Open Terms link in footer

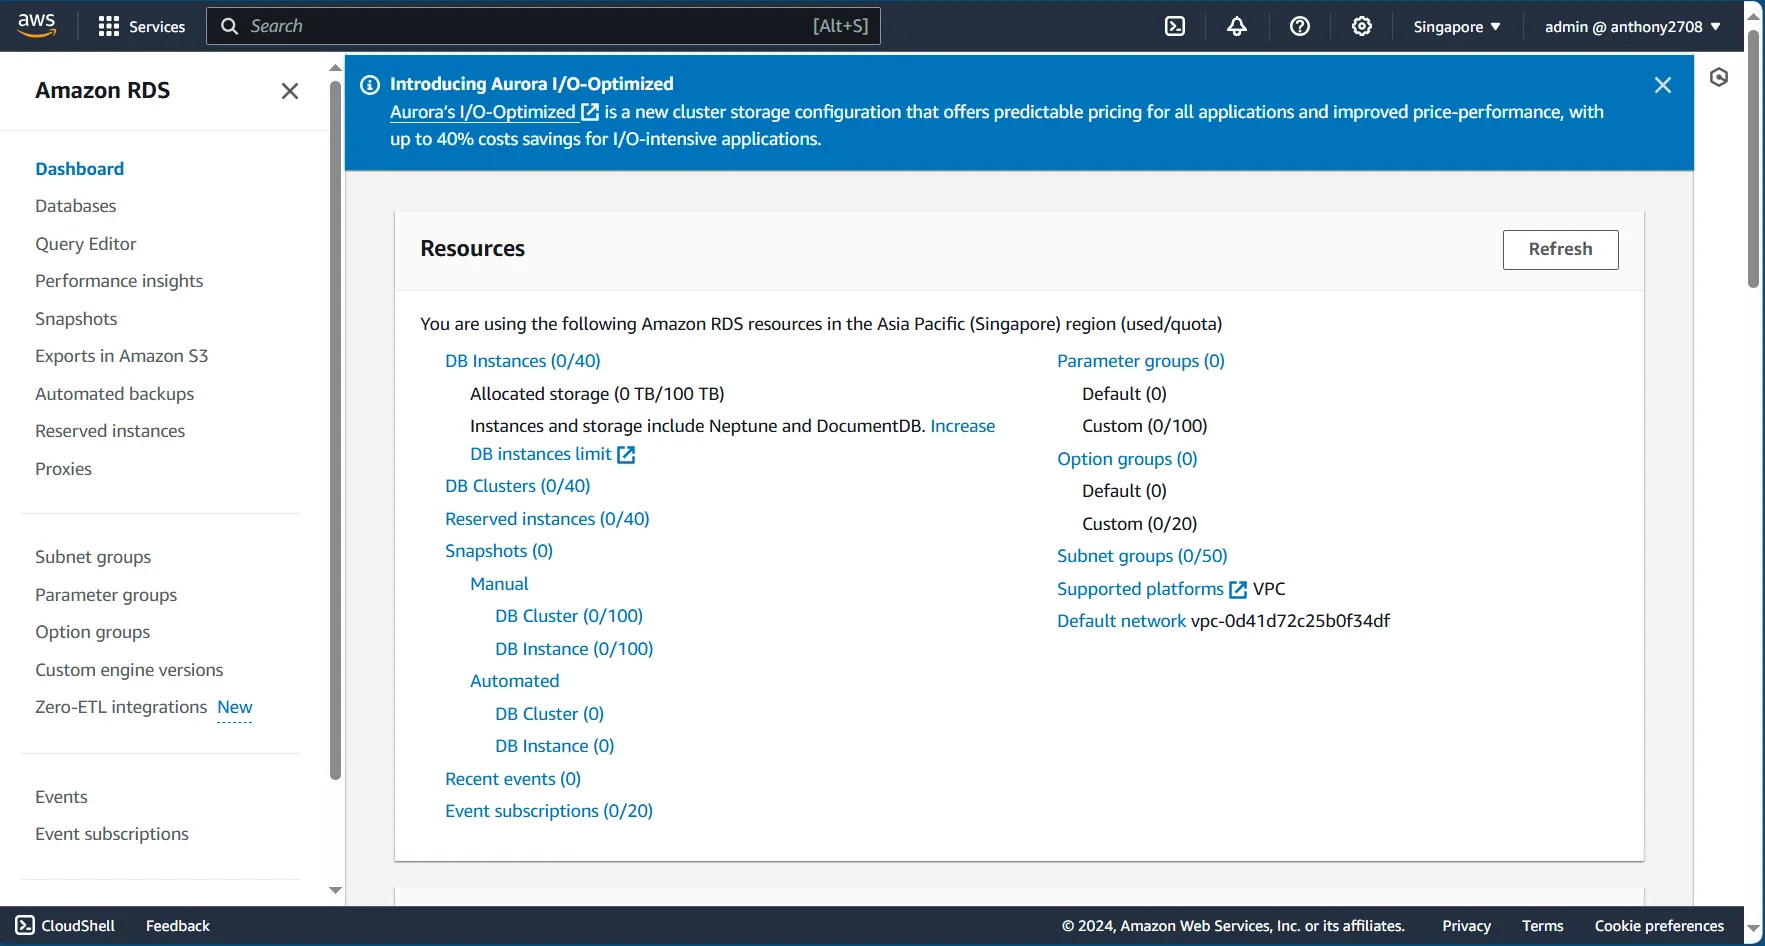[1542, 926]
